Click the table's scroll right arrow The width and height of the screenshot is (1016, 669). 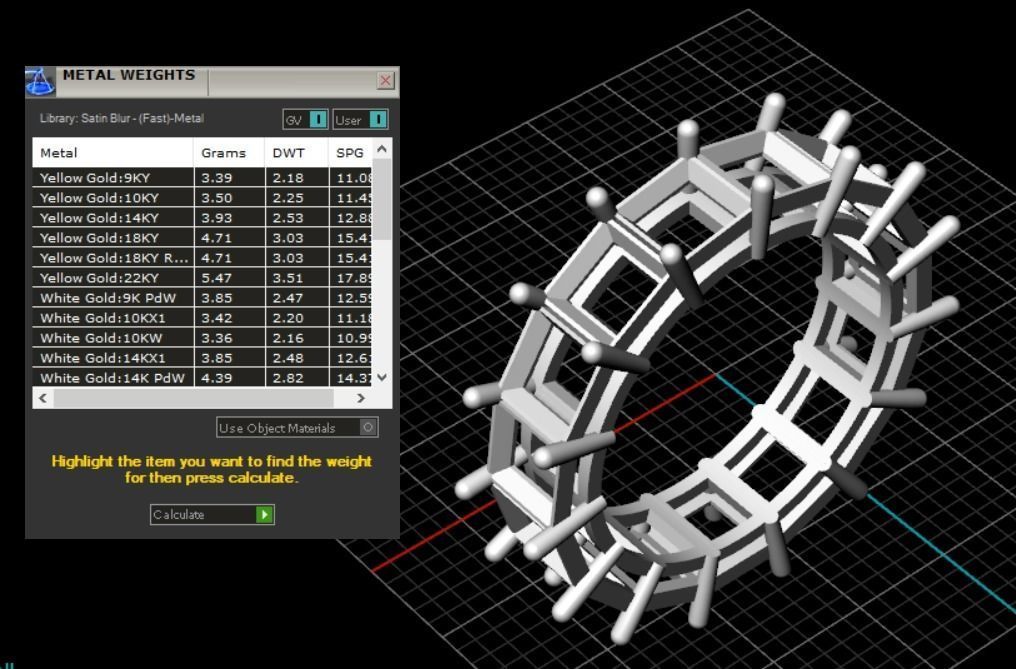coord(361,398)
